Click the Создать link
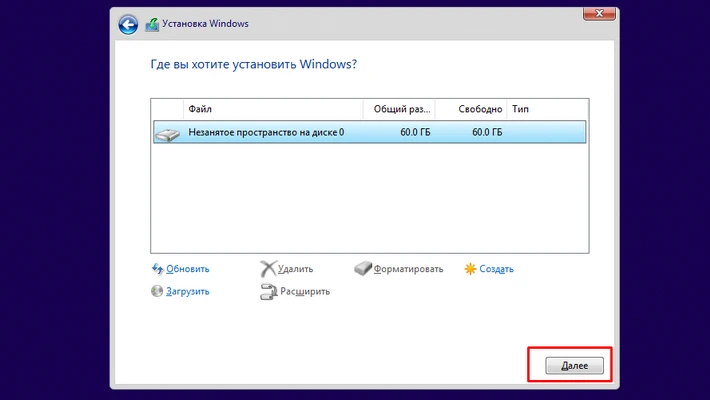This screenshot has width=710, height=400. click(496, 269)
